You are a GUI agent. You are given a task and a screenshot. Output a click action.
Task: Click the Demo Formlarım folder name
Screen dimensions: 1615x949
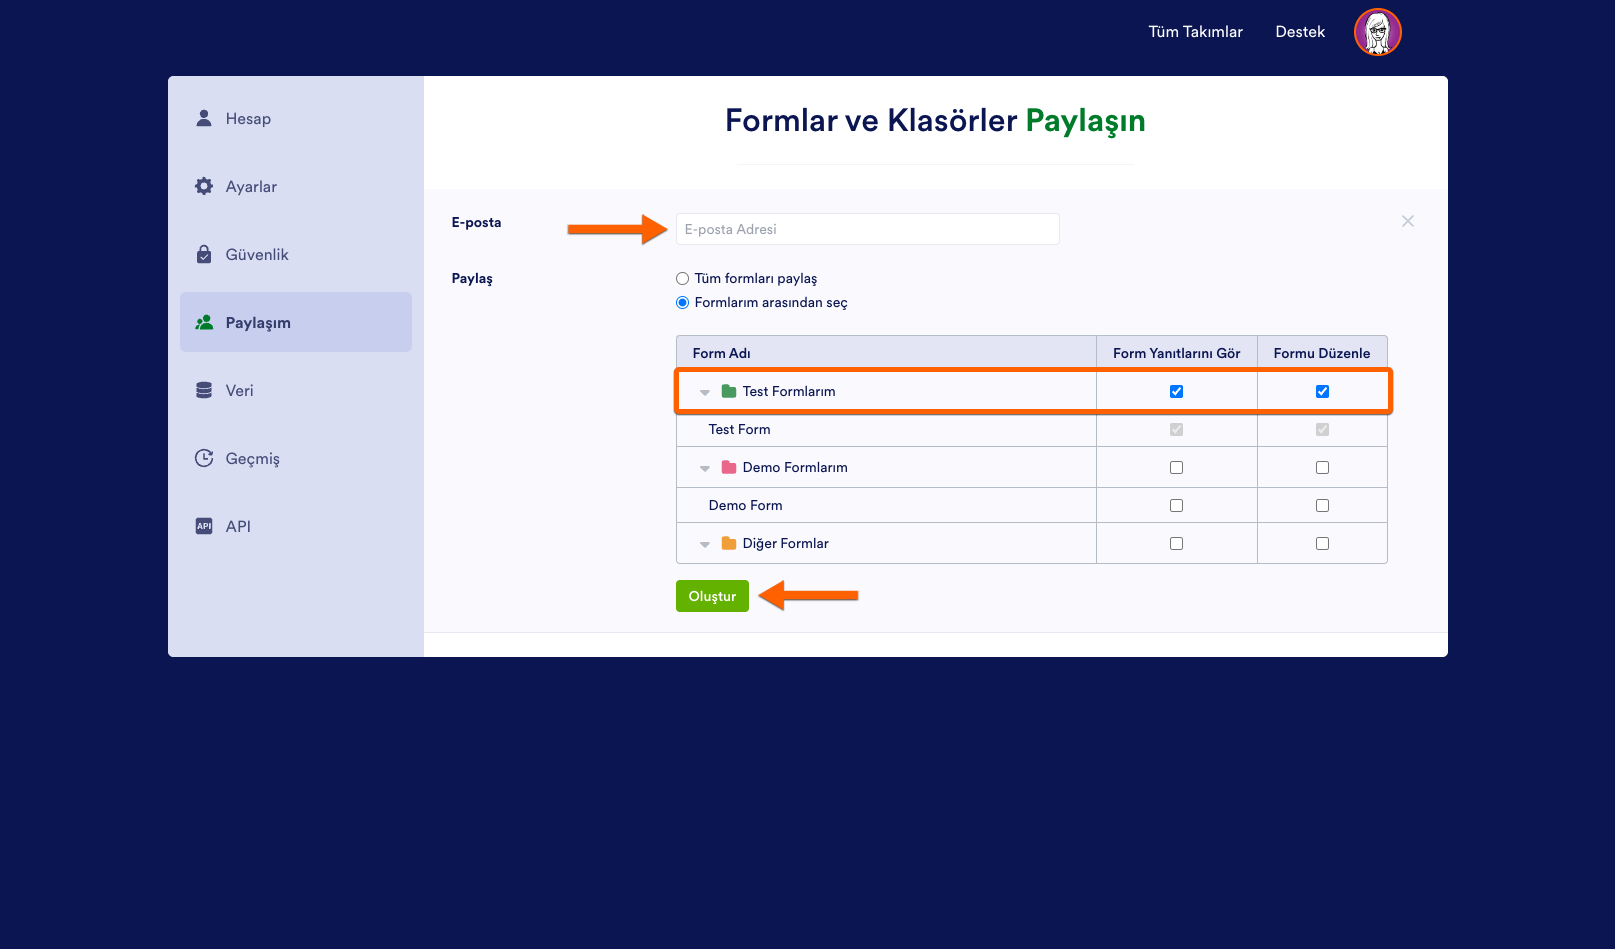tap(795, 467)
